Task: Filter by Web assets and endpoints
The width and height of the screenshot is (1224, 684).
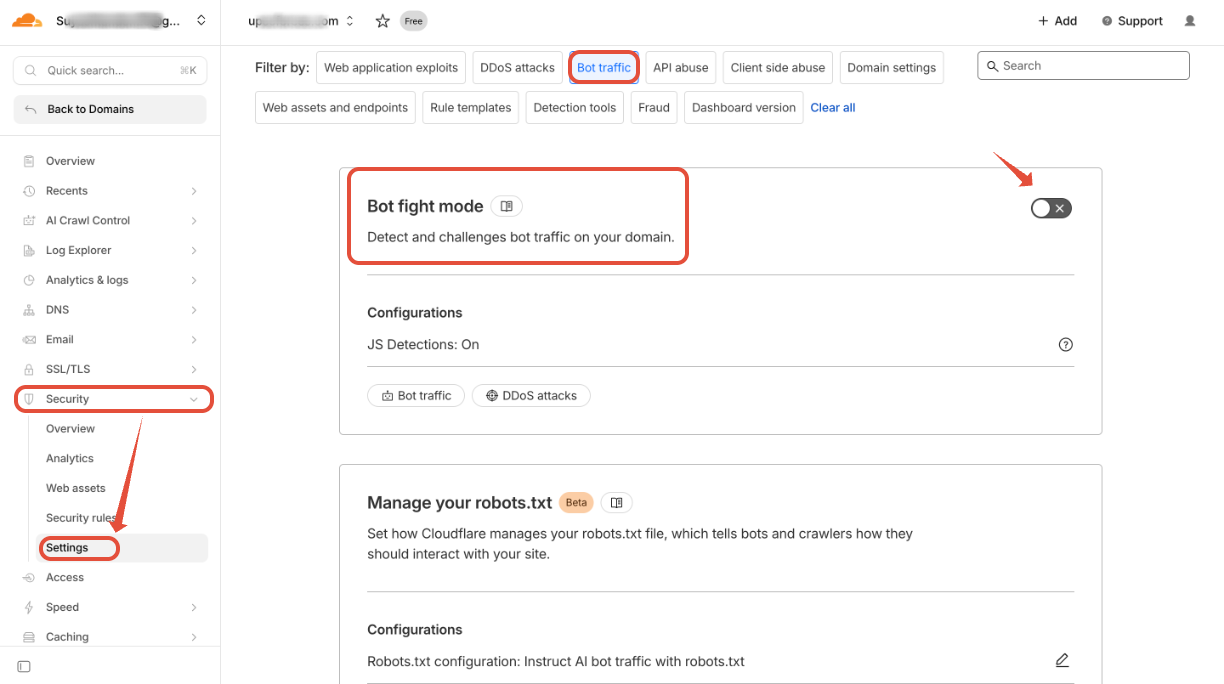Action: coord(335,108)
